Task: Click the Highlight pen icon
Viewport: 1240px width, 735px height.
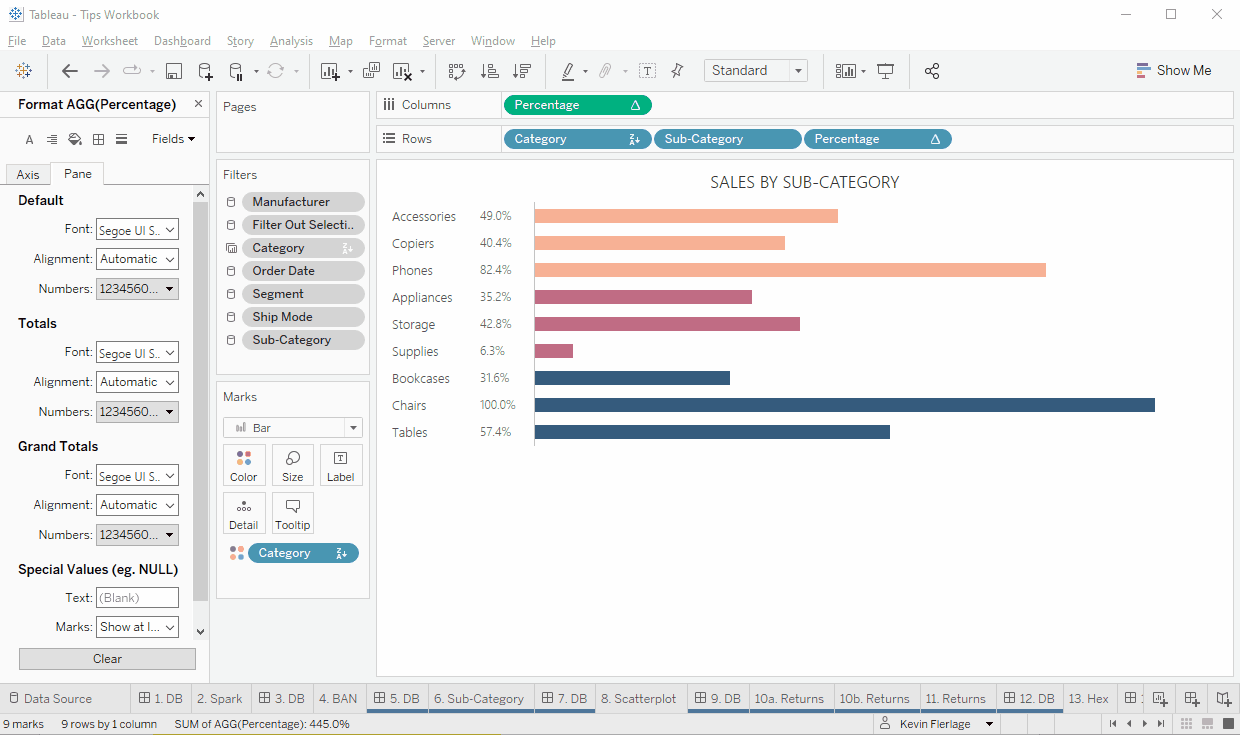Action: pyautogui.click(x=568, y=71)
